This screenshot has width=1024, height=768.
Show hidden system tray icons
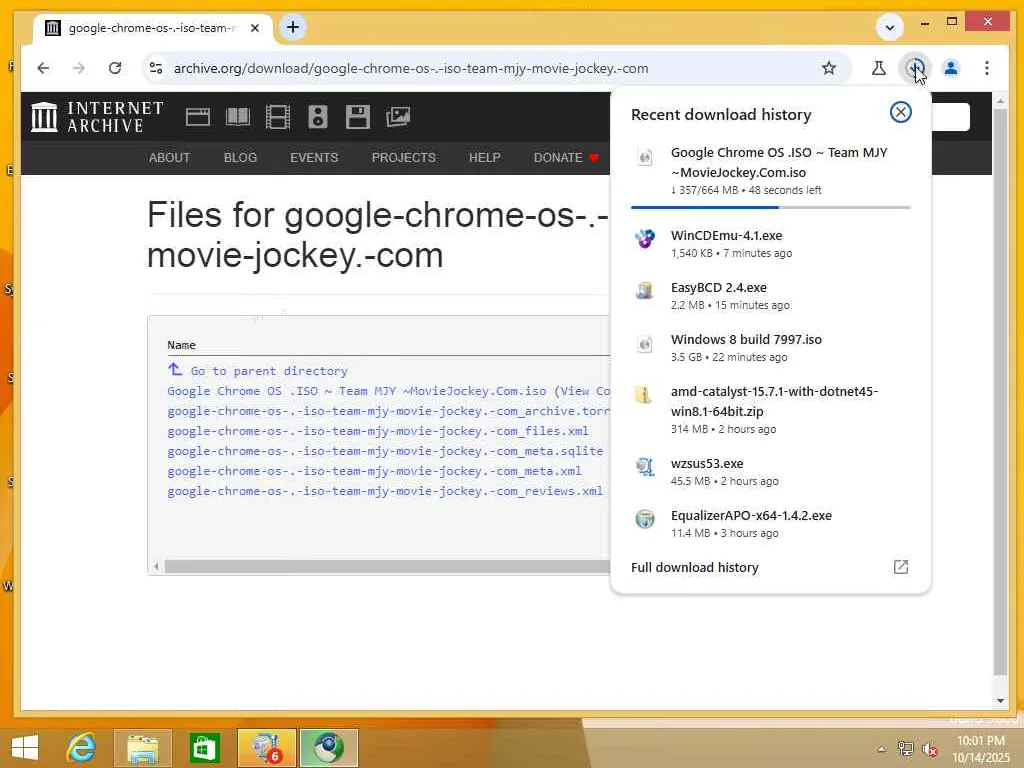point(882,749)
